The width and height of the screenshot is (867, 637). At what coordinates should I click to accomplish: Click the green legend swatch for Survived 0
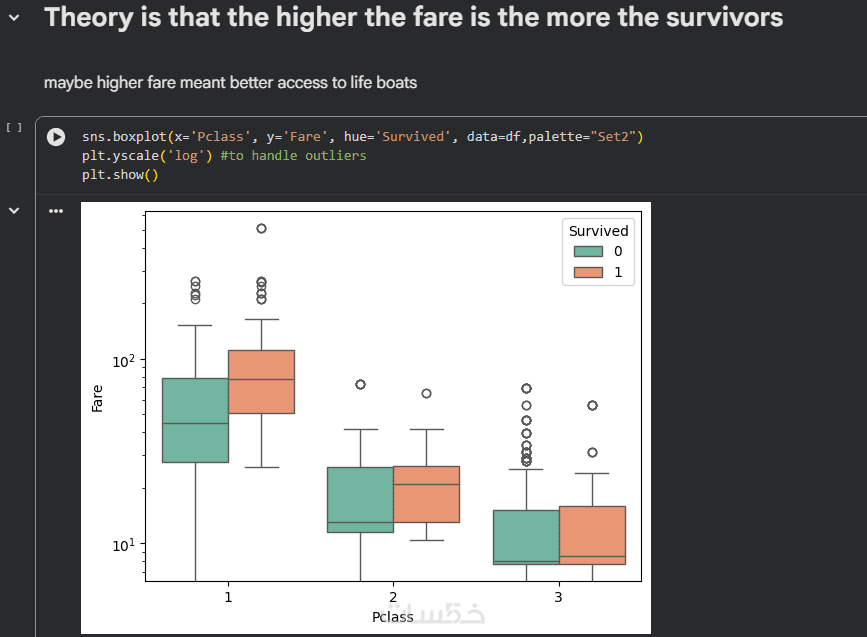[589, 251]
